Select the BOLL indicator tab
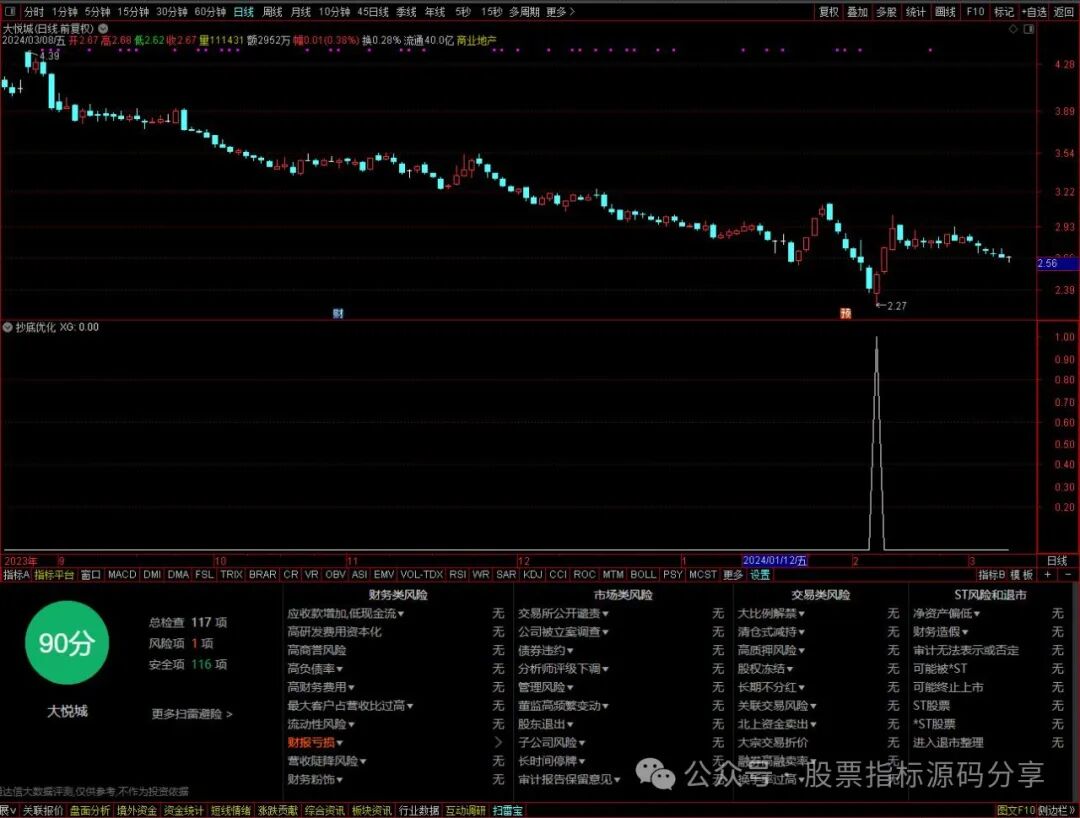 click(x=643, y=574)
